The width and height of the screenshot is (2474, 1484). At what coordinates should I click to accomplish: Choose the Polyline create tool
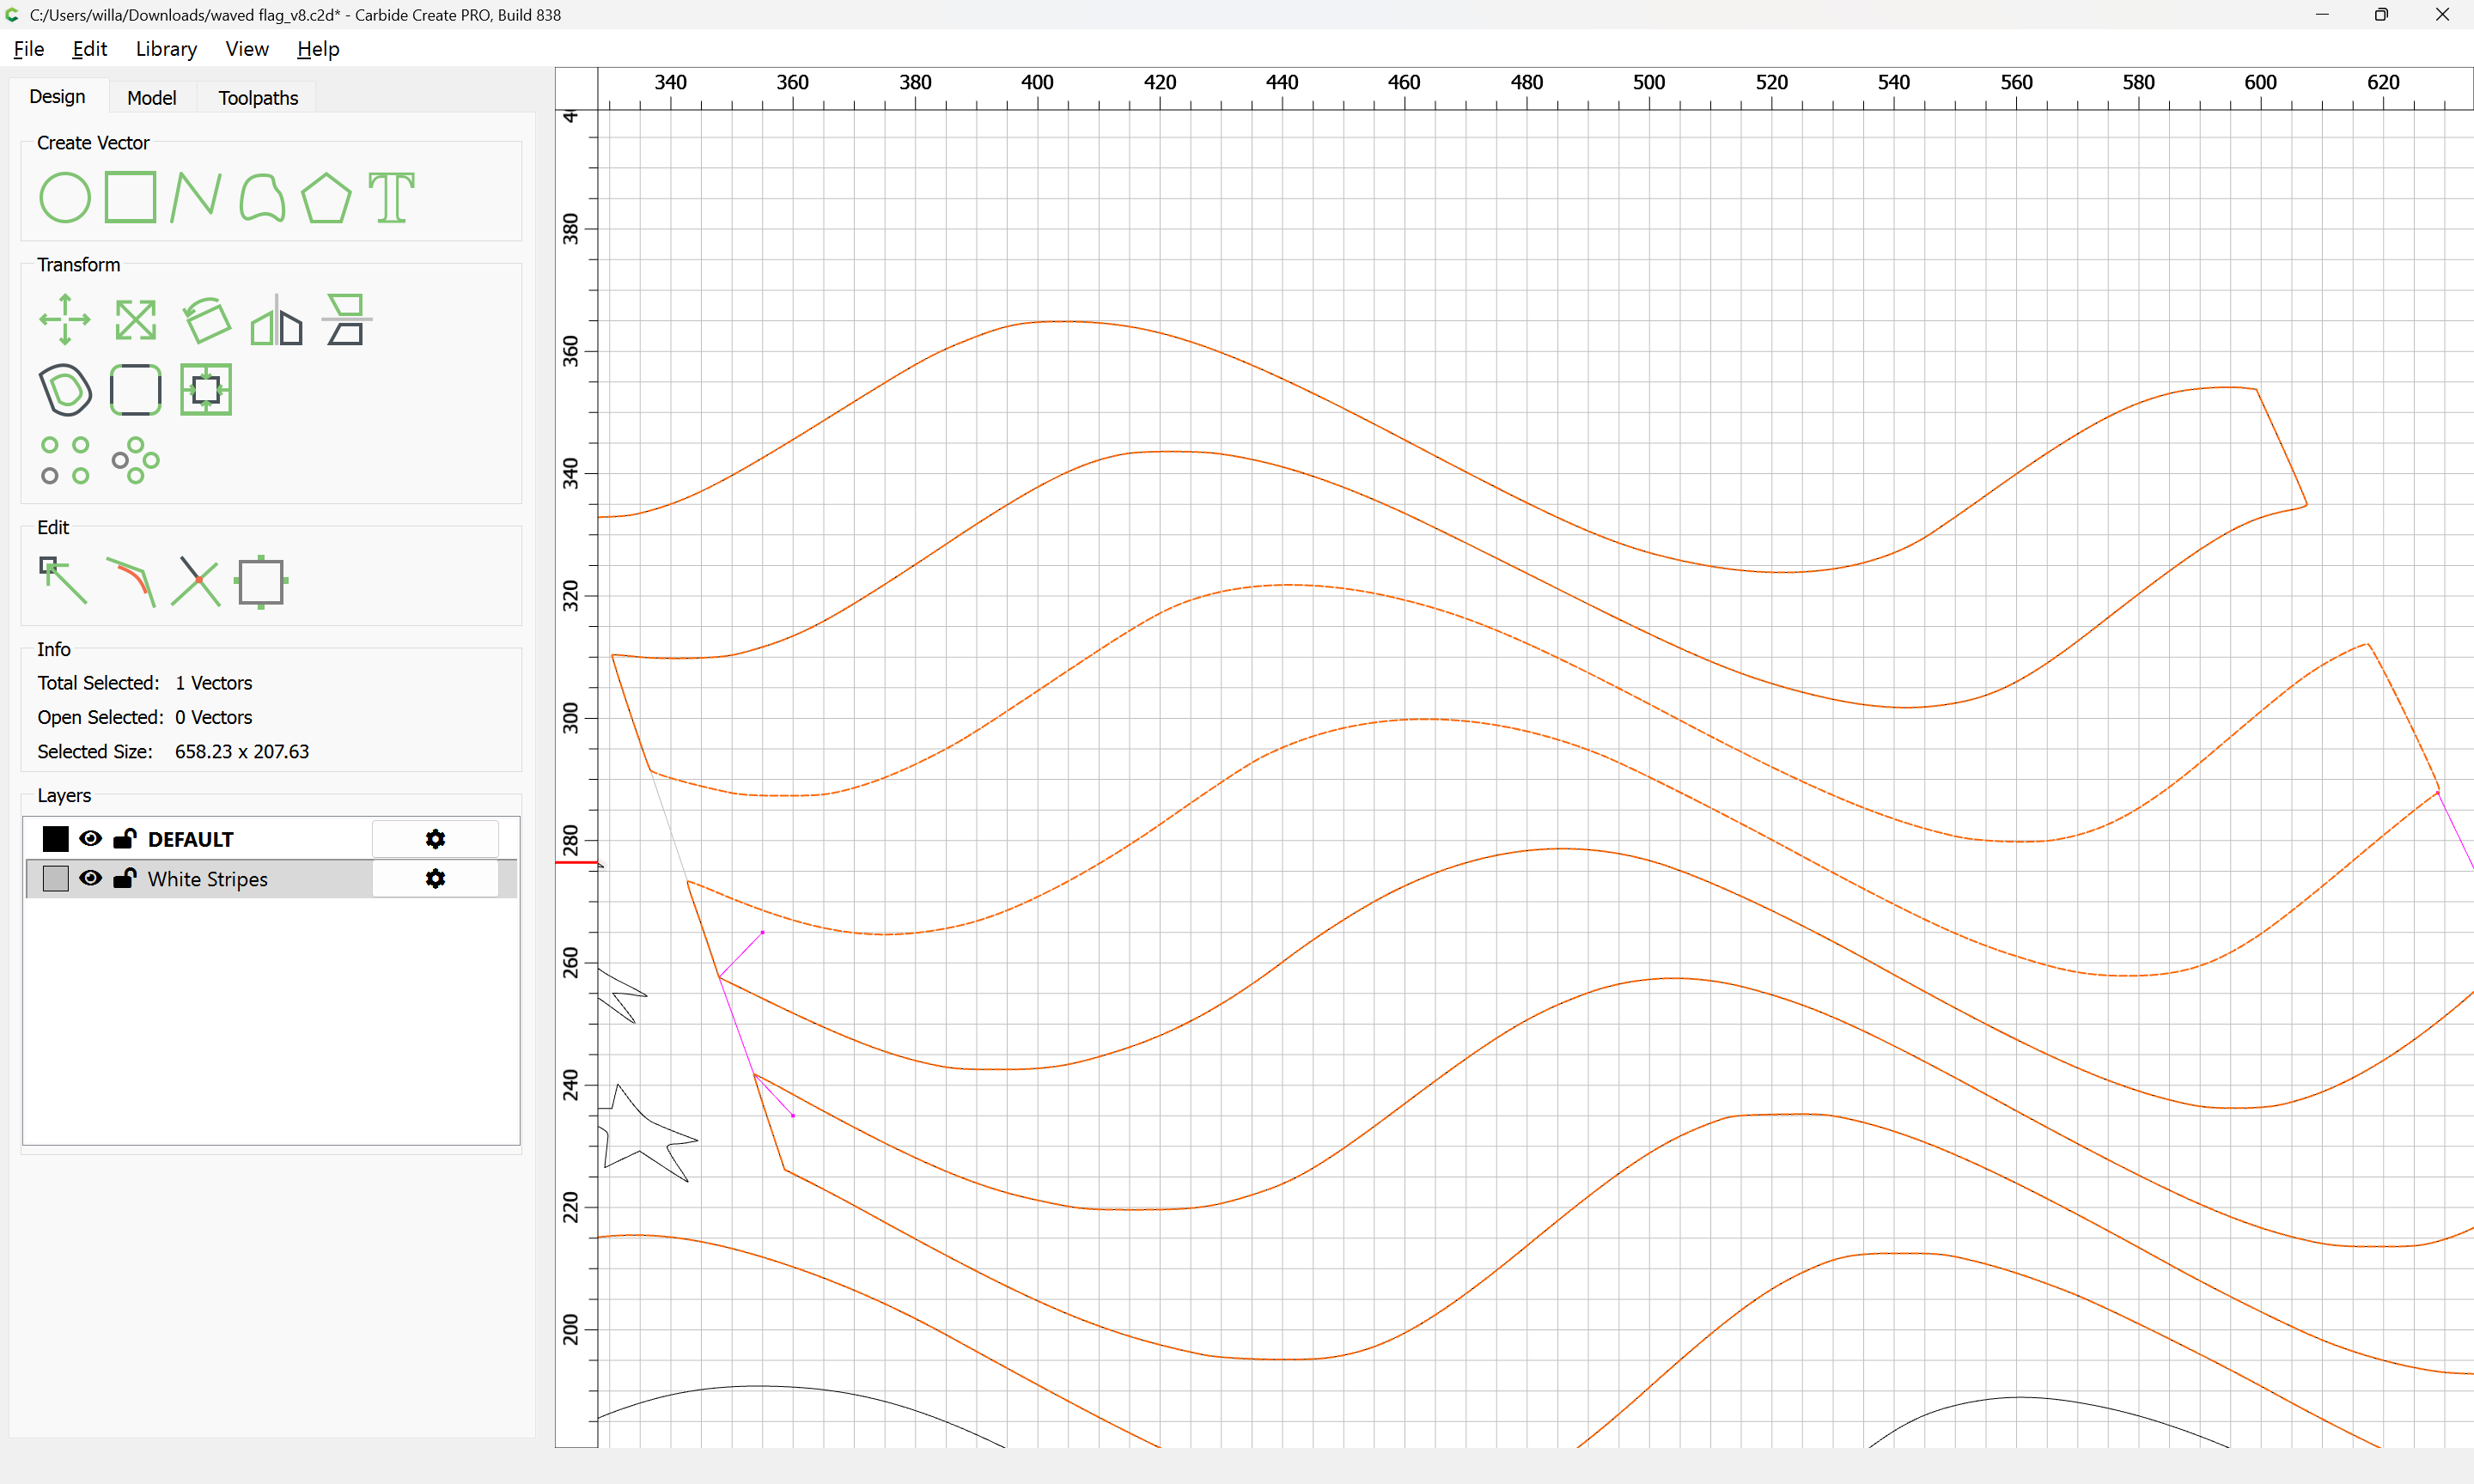tap(196, 197)
